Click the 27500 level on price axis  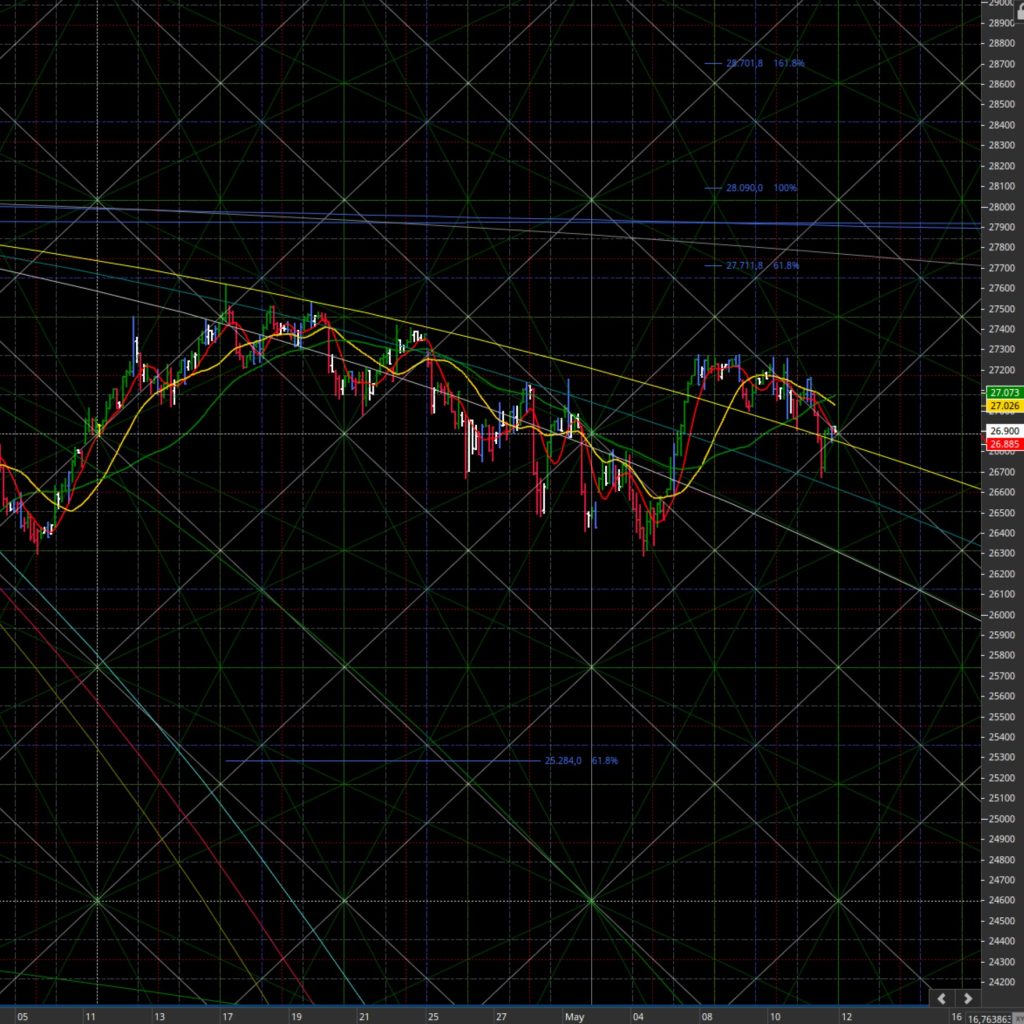pyautogui.click(x=1001, y=309)
